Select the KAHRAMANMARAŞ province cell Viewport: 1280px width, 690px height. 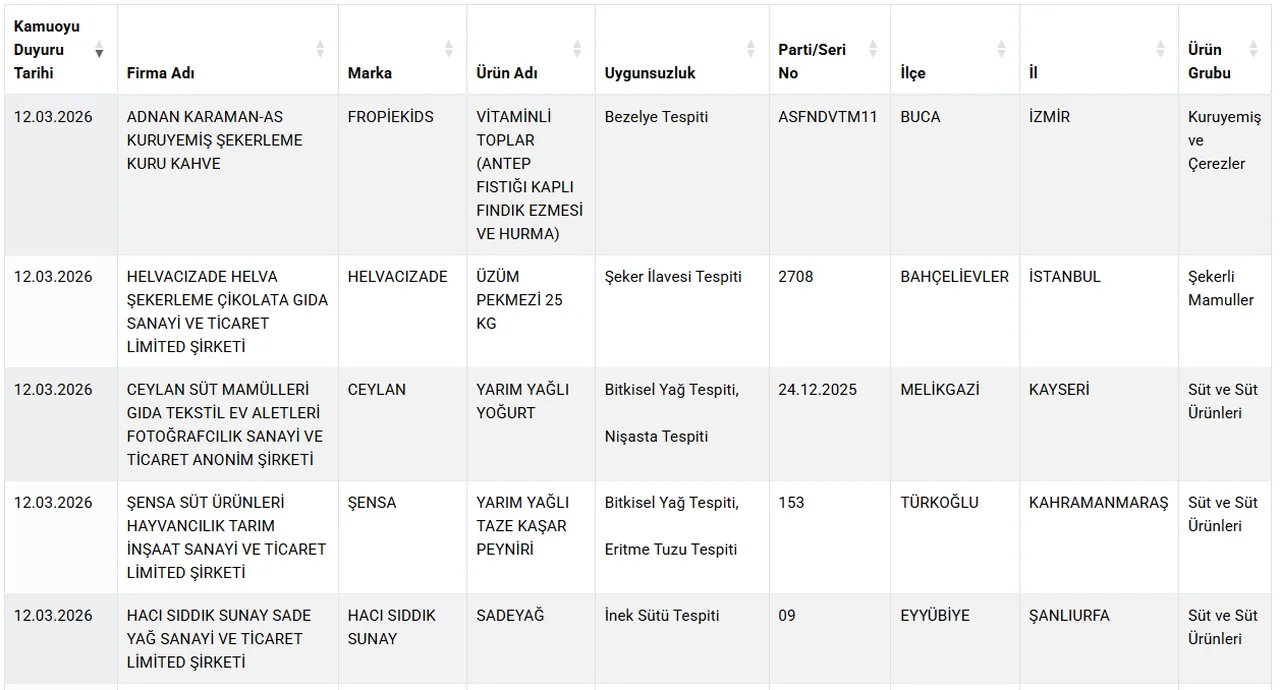coord(1098,503)
